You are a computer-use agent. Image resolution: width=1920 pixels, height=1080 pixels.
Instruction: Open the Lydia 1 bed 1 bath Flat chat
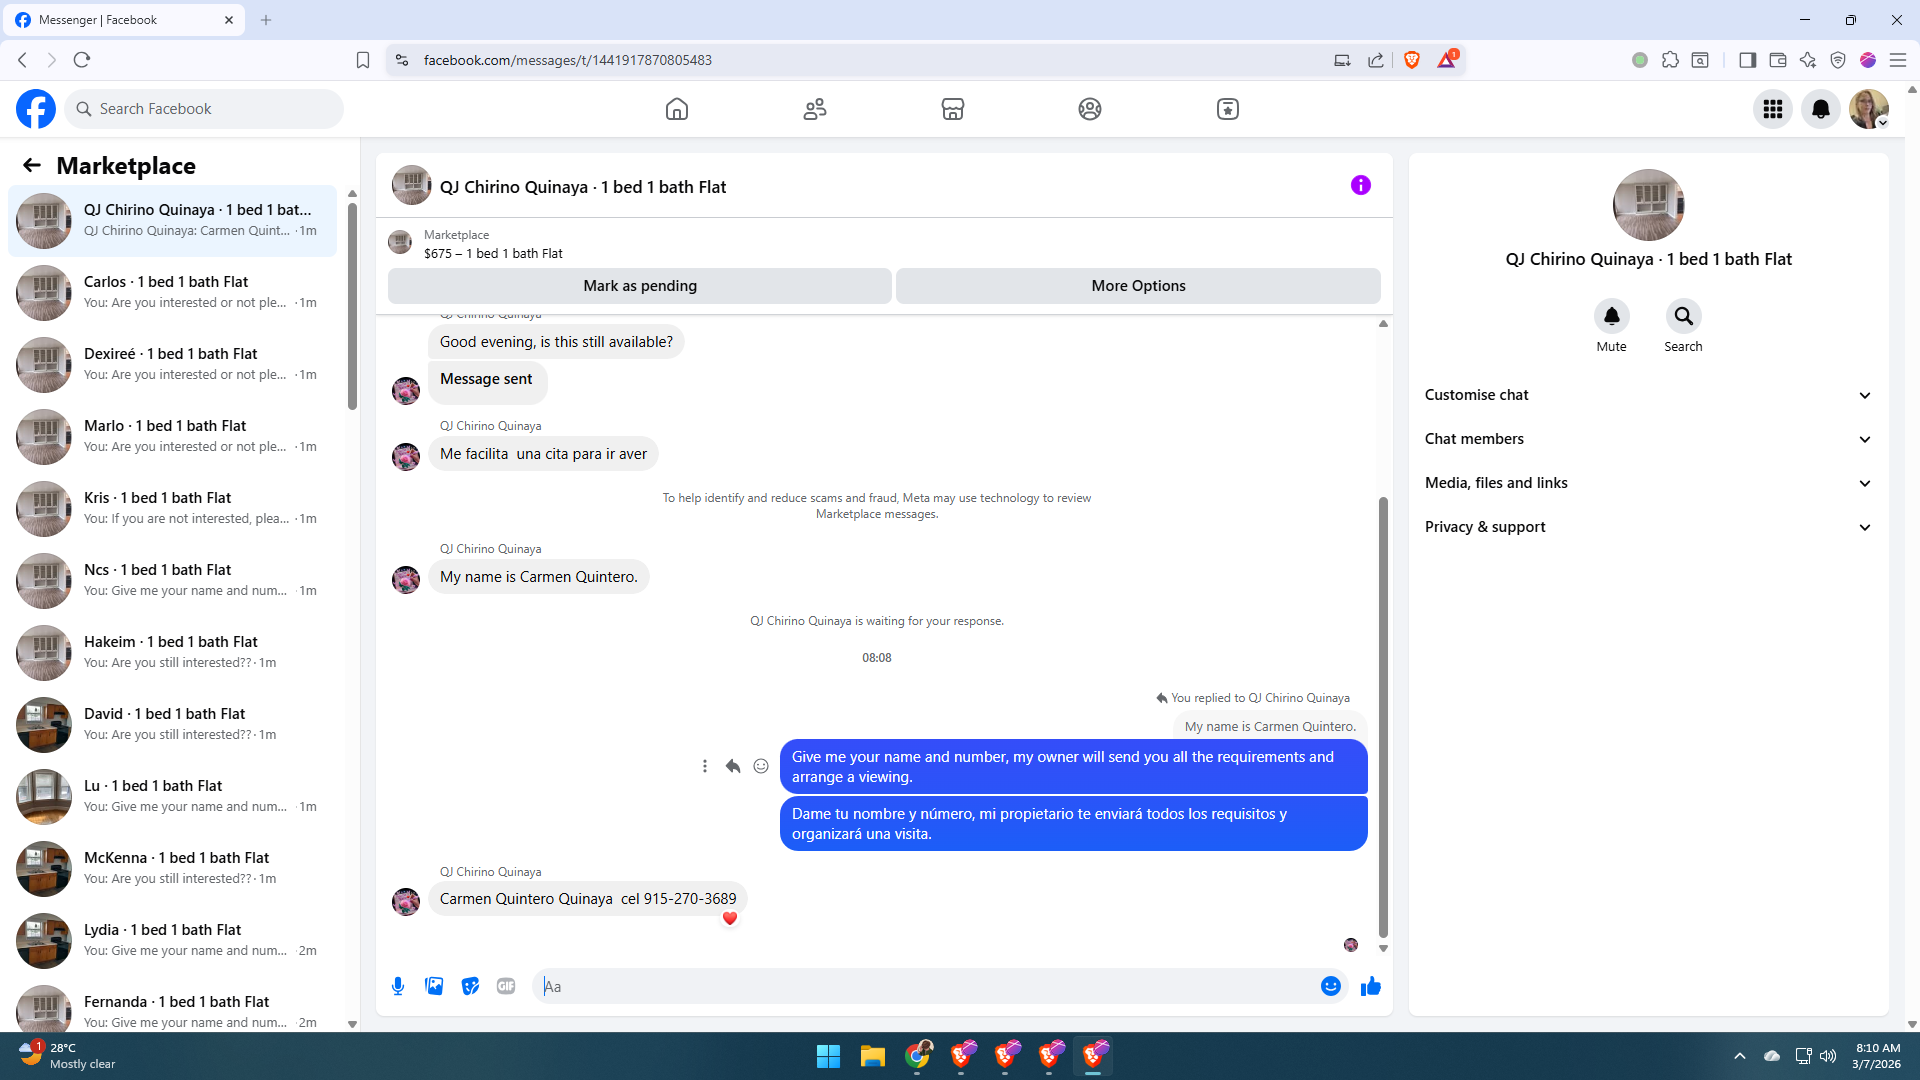[x=173, y=940]
